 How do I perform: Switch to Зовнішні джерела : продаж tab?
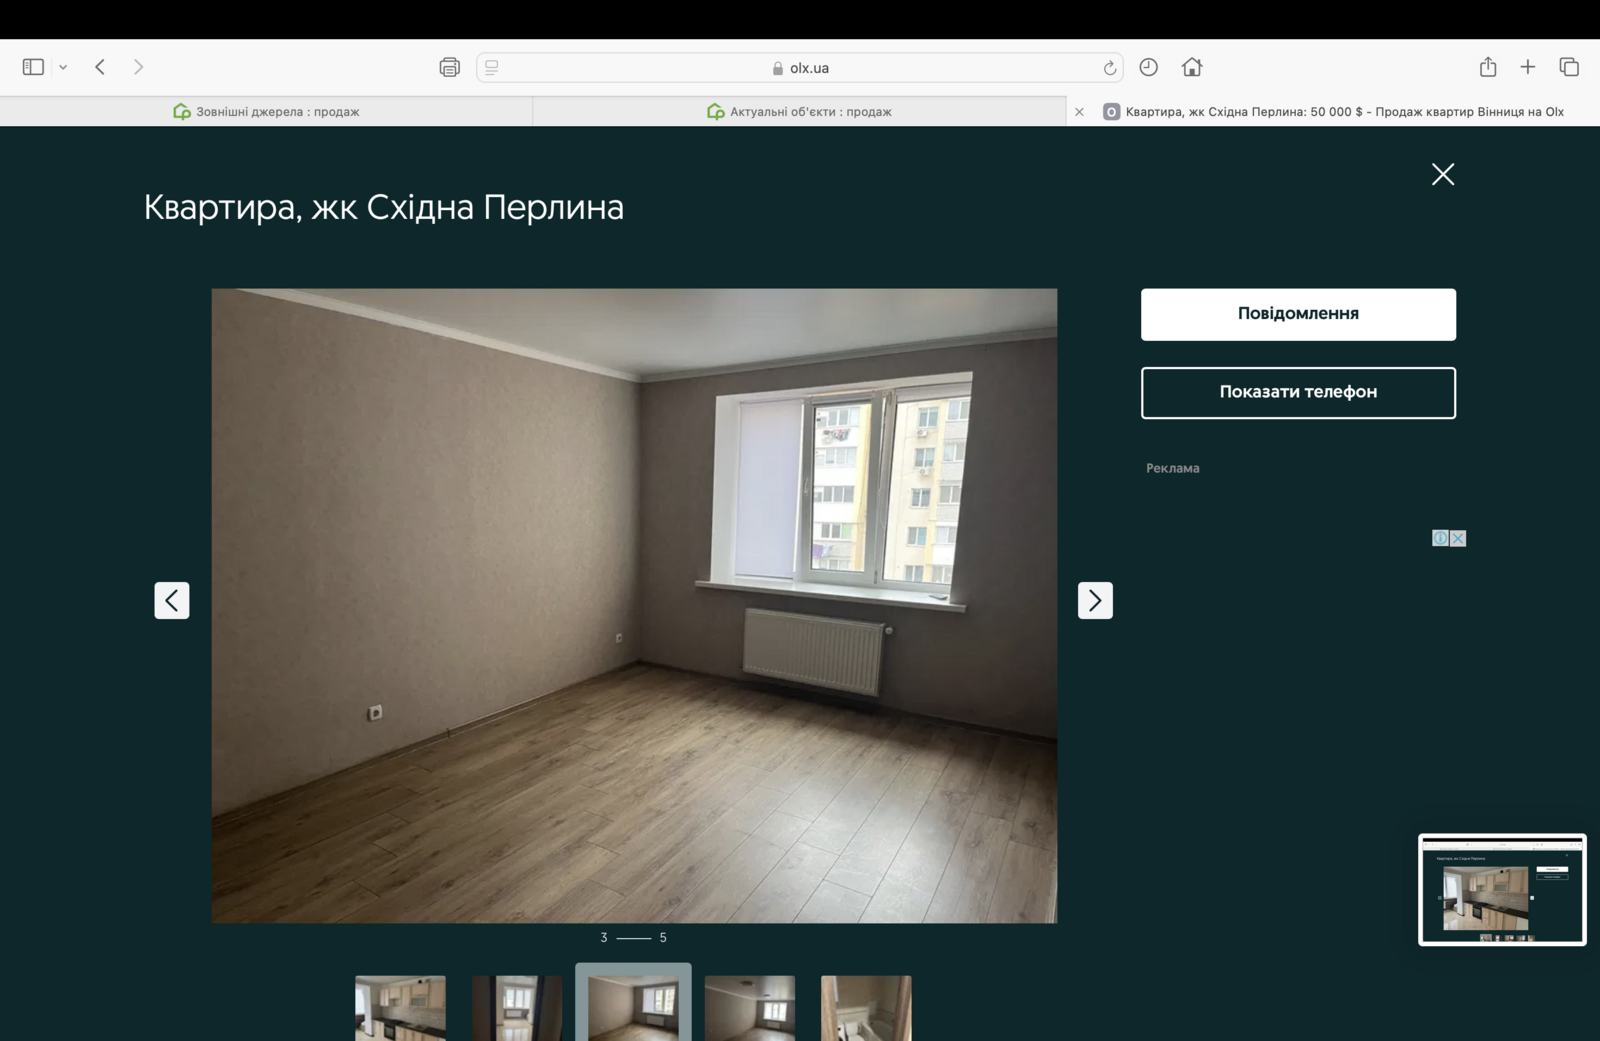click(x=266, y=112)
